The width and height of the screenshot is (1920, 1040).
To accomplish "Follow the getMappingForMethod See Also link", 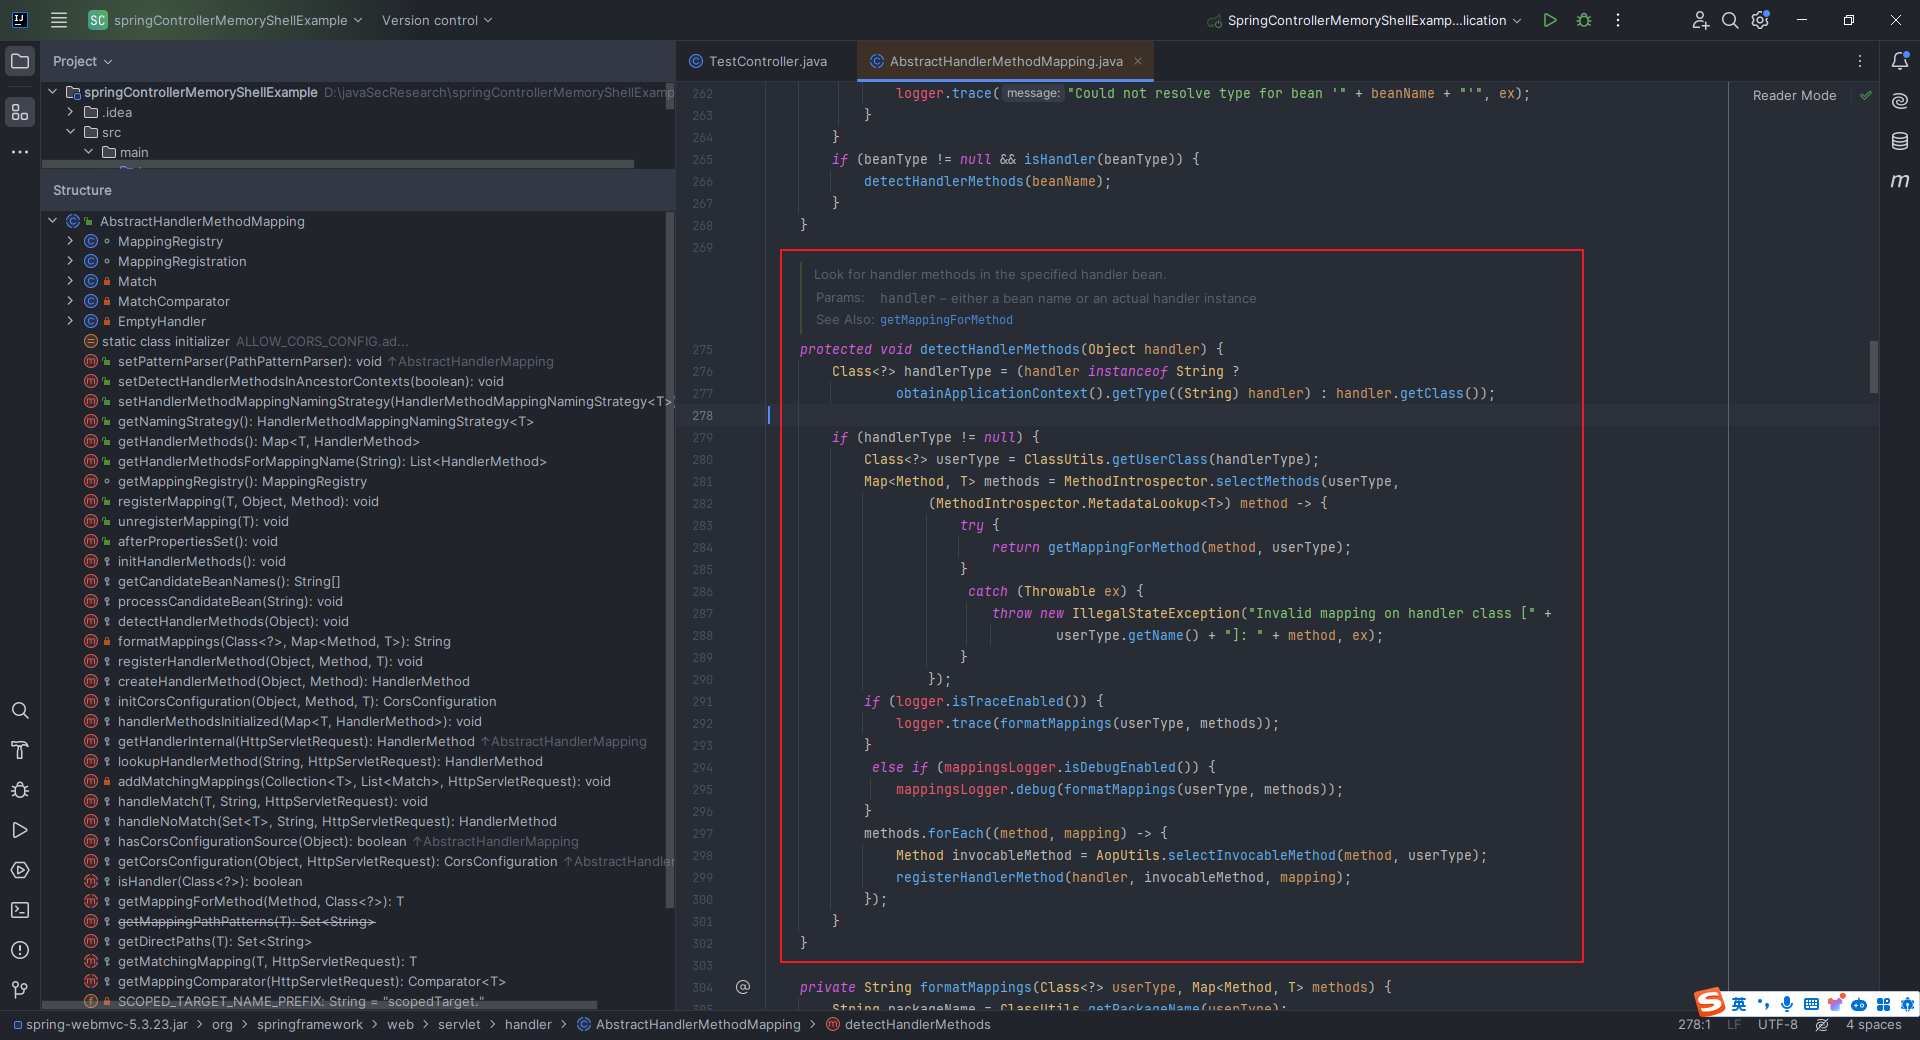I will pos(946,320).
